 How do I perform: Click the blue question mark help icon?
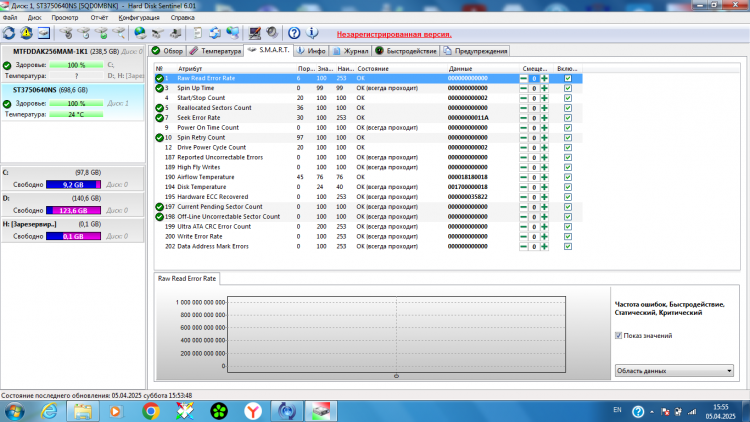coord(294,33)
